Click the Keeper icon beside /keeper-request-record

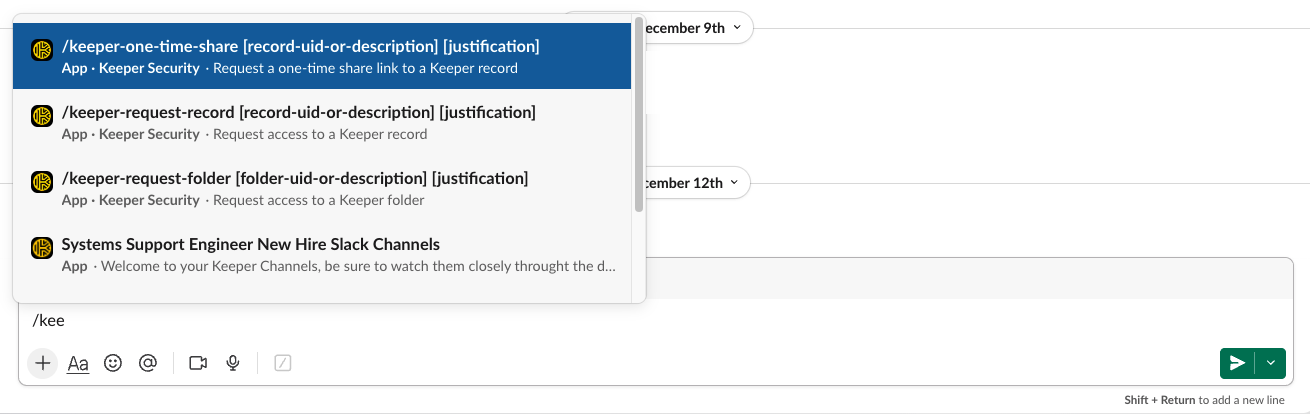tap(42, 116)
